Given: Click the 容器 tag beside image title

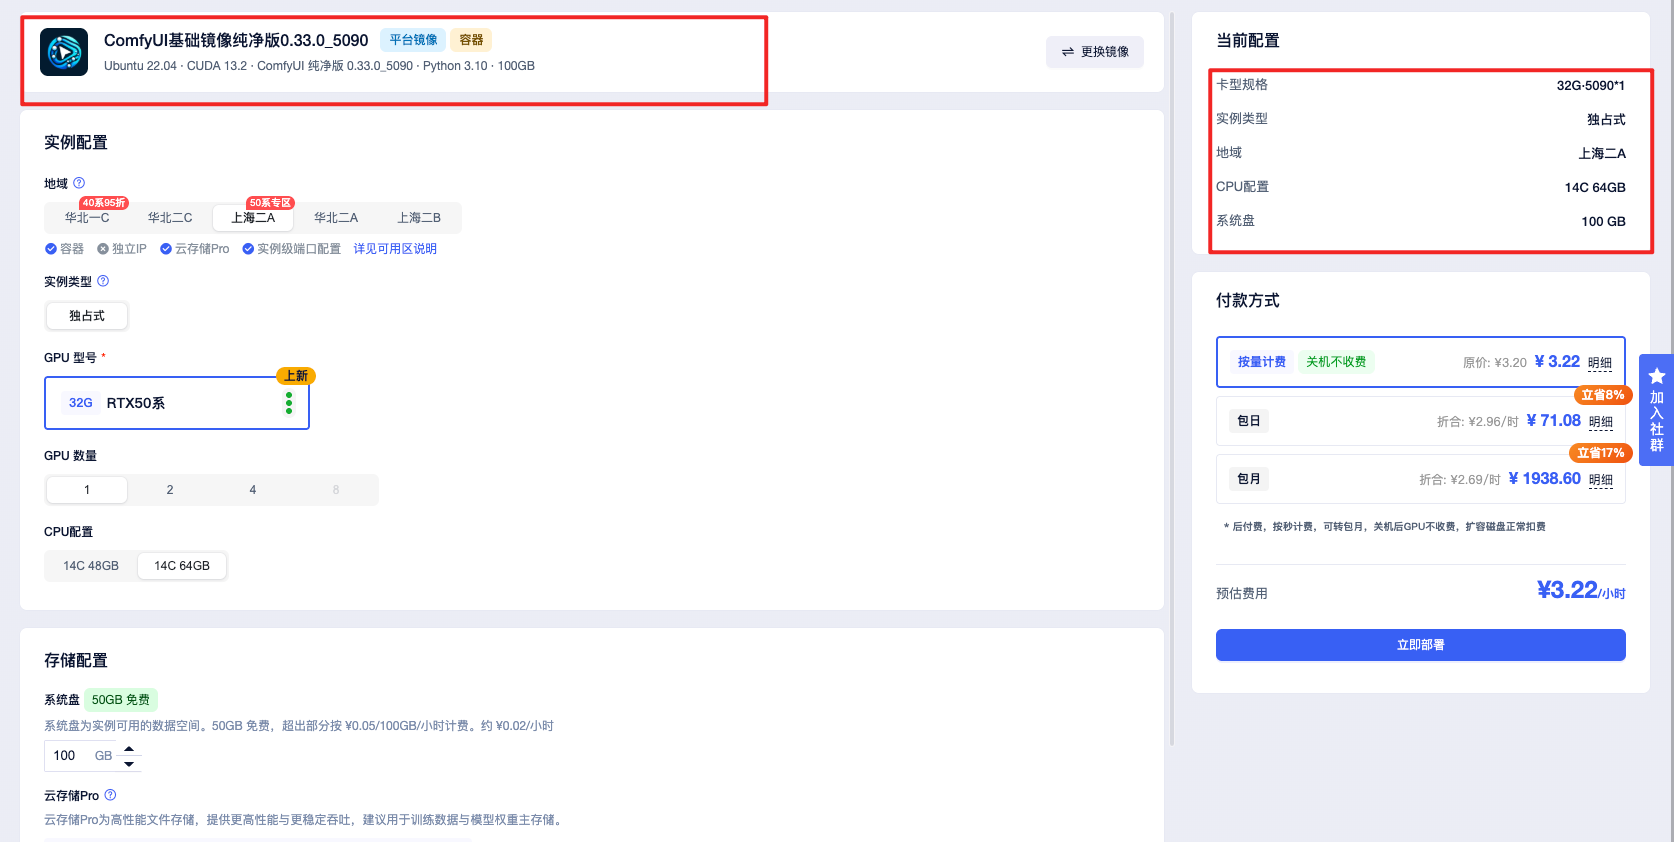Looking at the screenshot, I should pos(471,40).
